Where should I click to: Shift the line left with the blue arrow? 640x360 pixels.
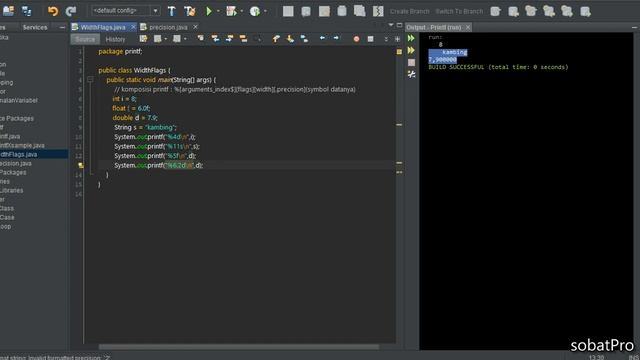click(322, 38)
